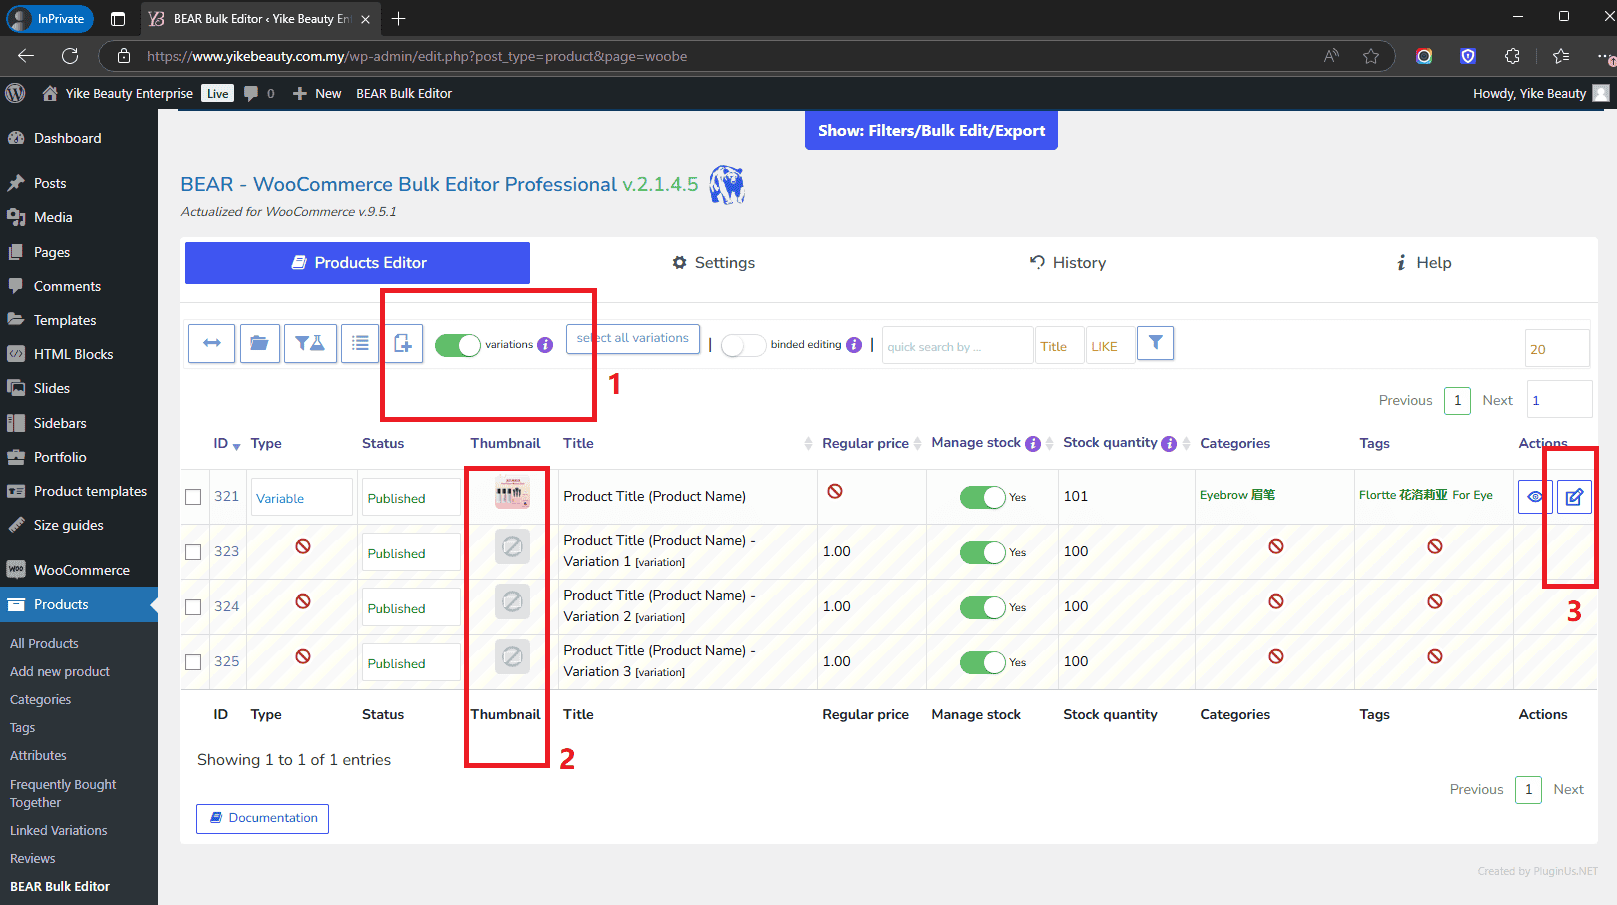This screenshot has height=905, width=1617.
Task: Click the blue shield extension icon
Action: pos(1468,56)
